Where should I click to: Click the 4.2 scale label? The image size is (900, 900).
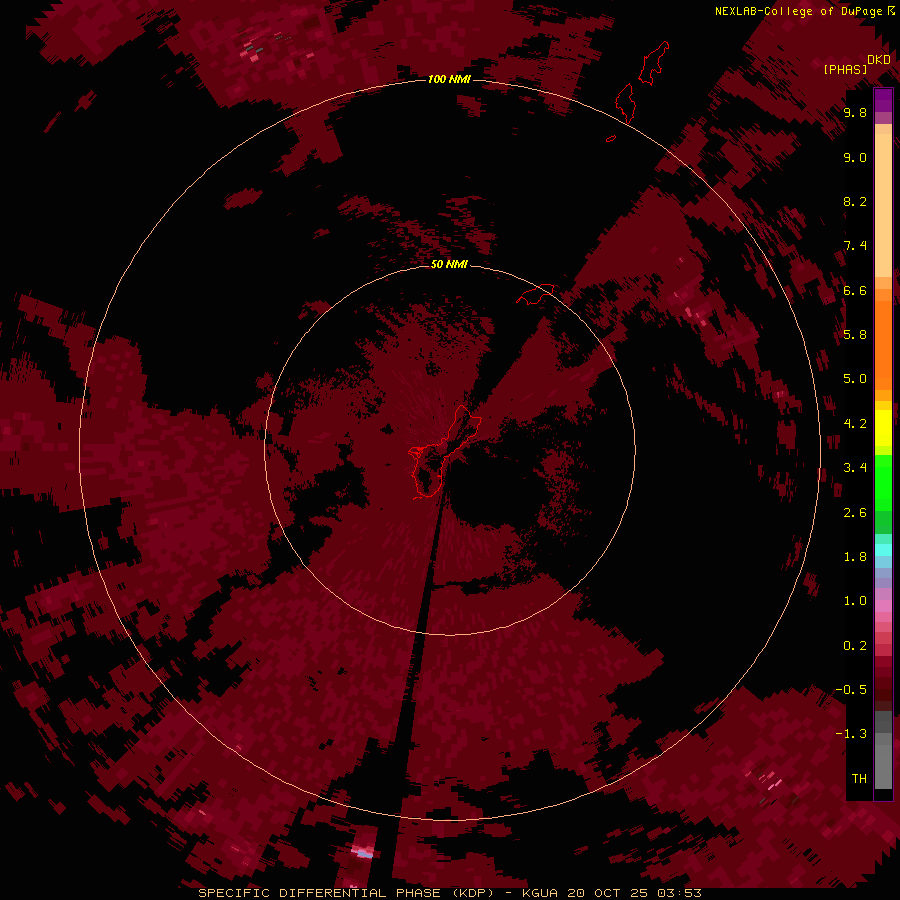click(x=855, y=424)
